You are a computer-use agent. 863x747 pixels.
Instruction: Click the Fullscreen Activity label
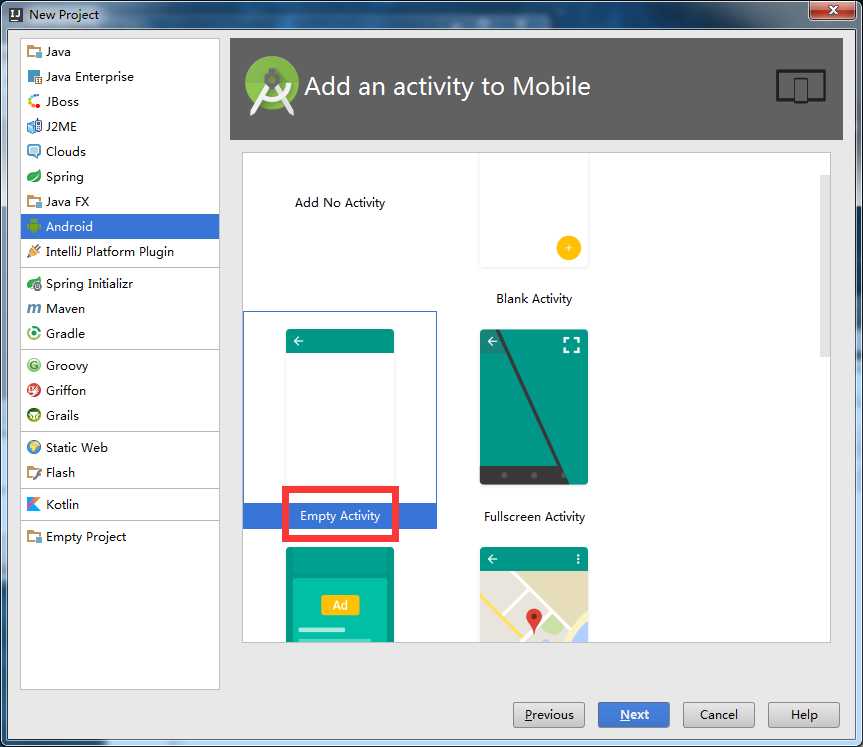click(534, 517)
